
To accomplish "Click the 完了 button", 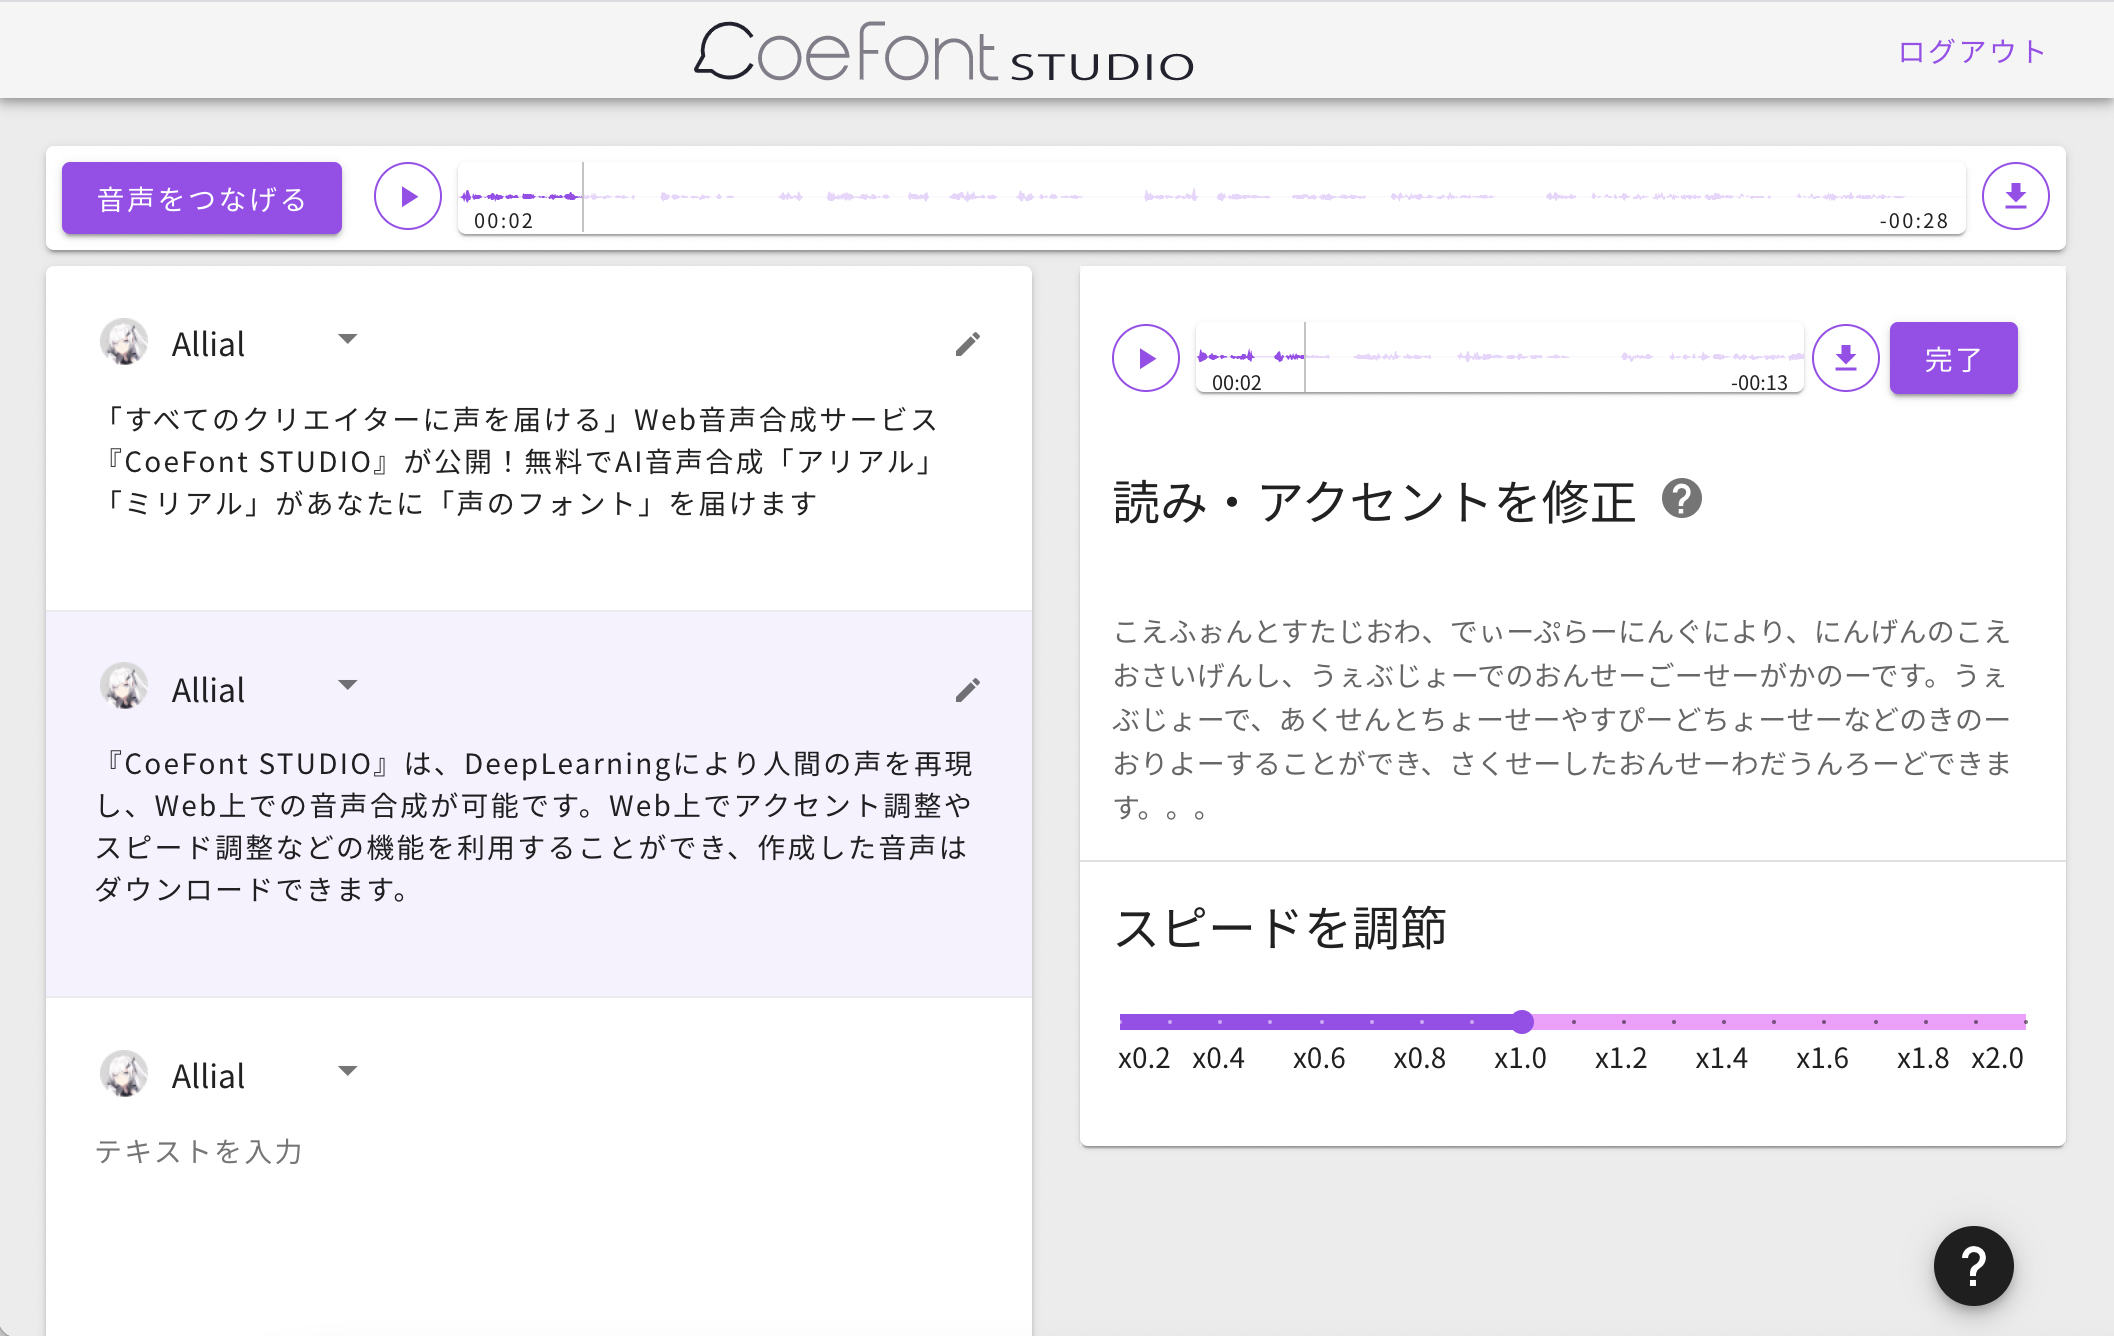I will [x=1953, y=358].
